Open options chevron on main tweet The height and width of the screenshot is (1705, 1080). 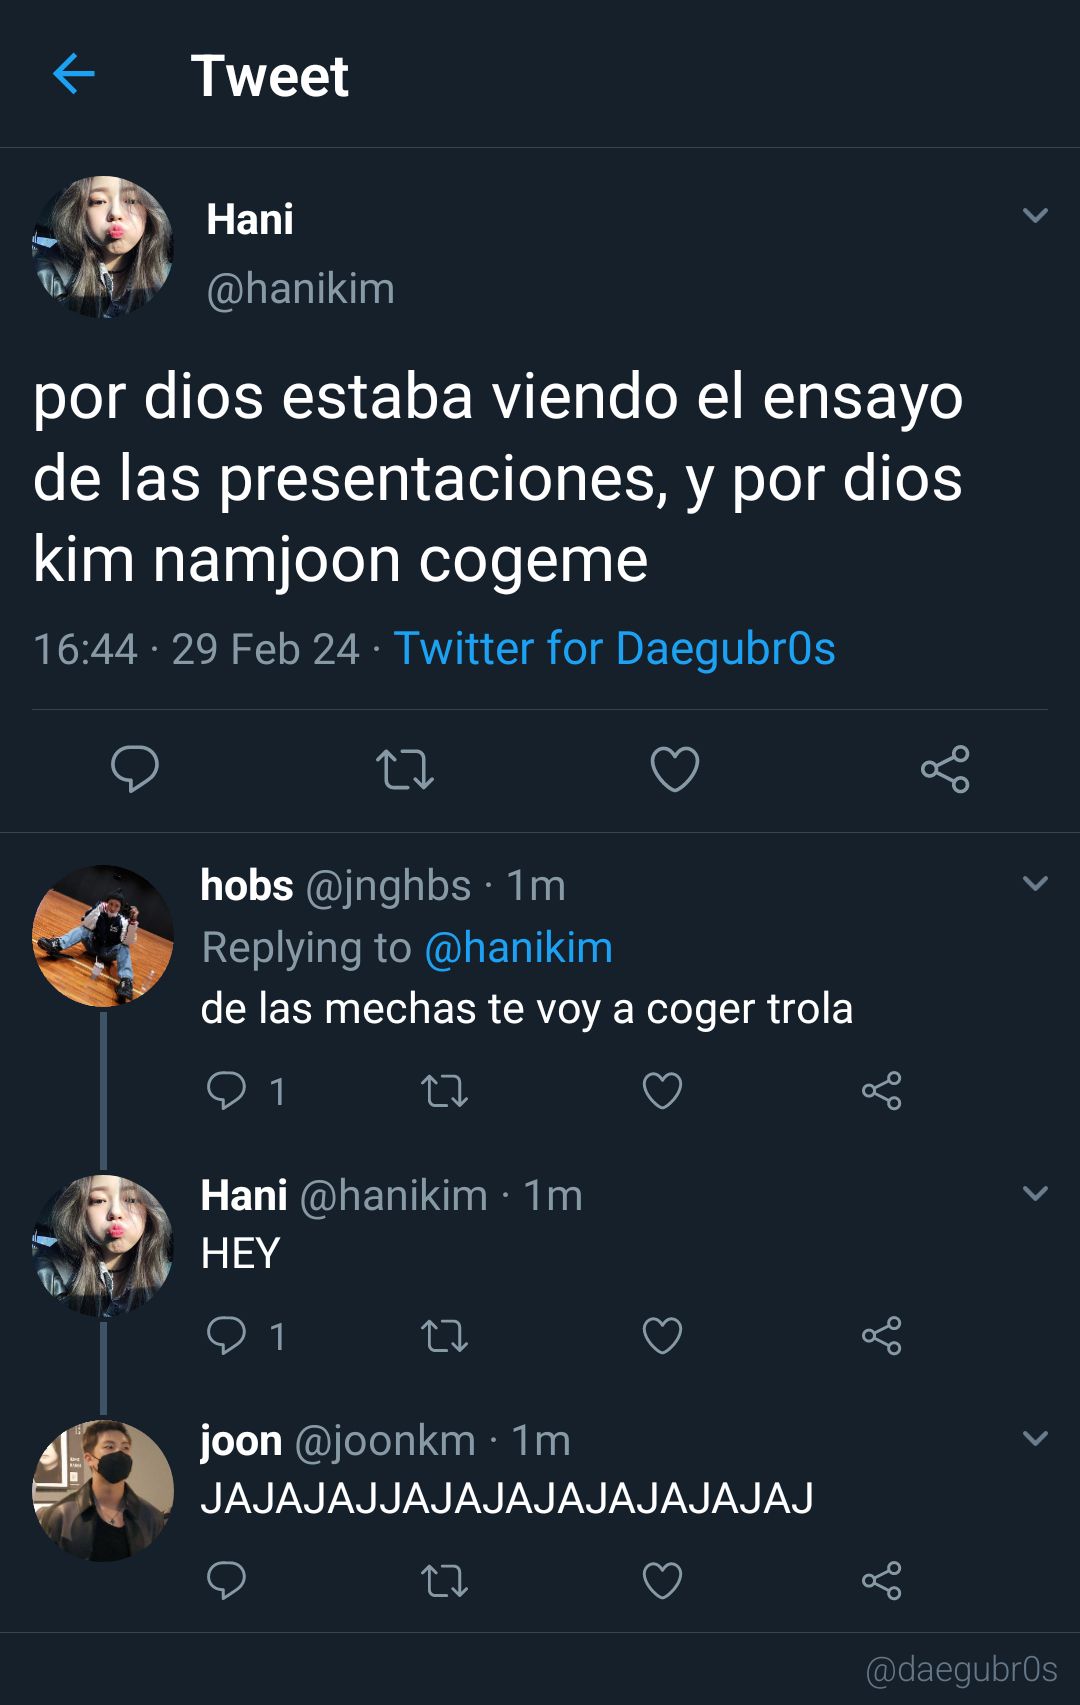tap(1035, 215)
